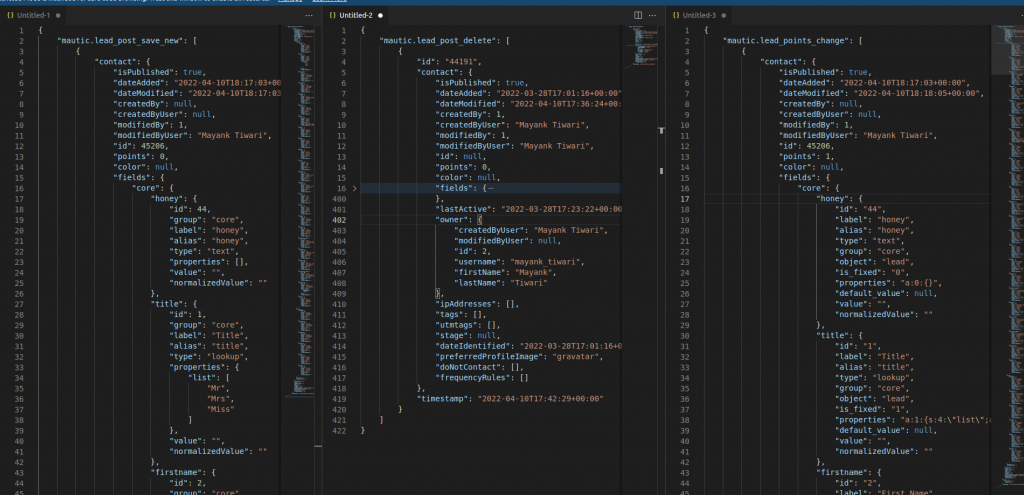Click the "mayank_tiwari" username value
Viewport: 1024px width, 495px height.
tap(547, 262)
